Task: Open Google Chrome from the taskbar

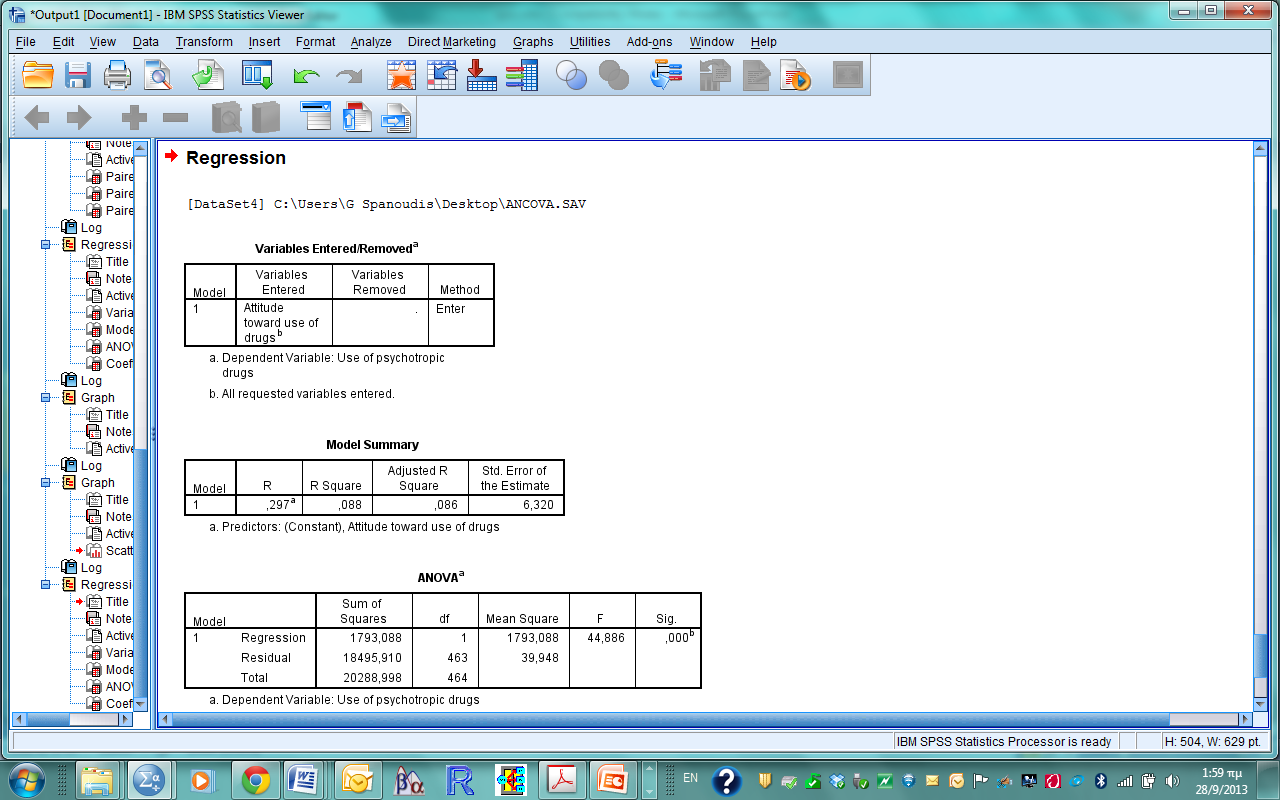Action: coord(255,780)
